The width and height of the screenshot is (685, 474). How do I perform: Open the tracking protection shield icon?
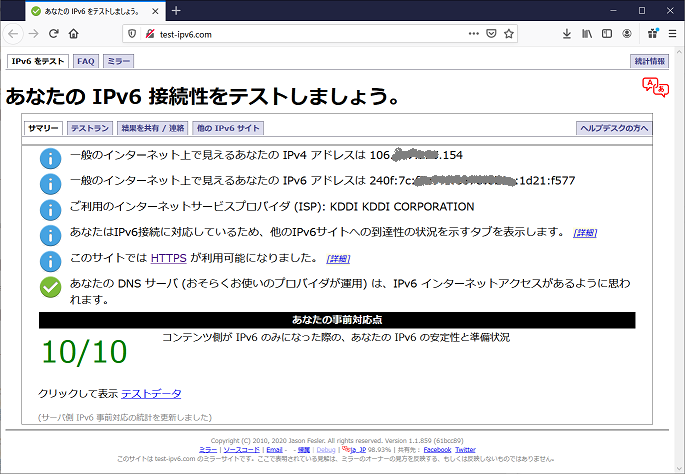pos(132,34)
